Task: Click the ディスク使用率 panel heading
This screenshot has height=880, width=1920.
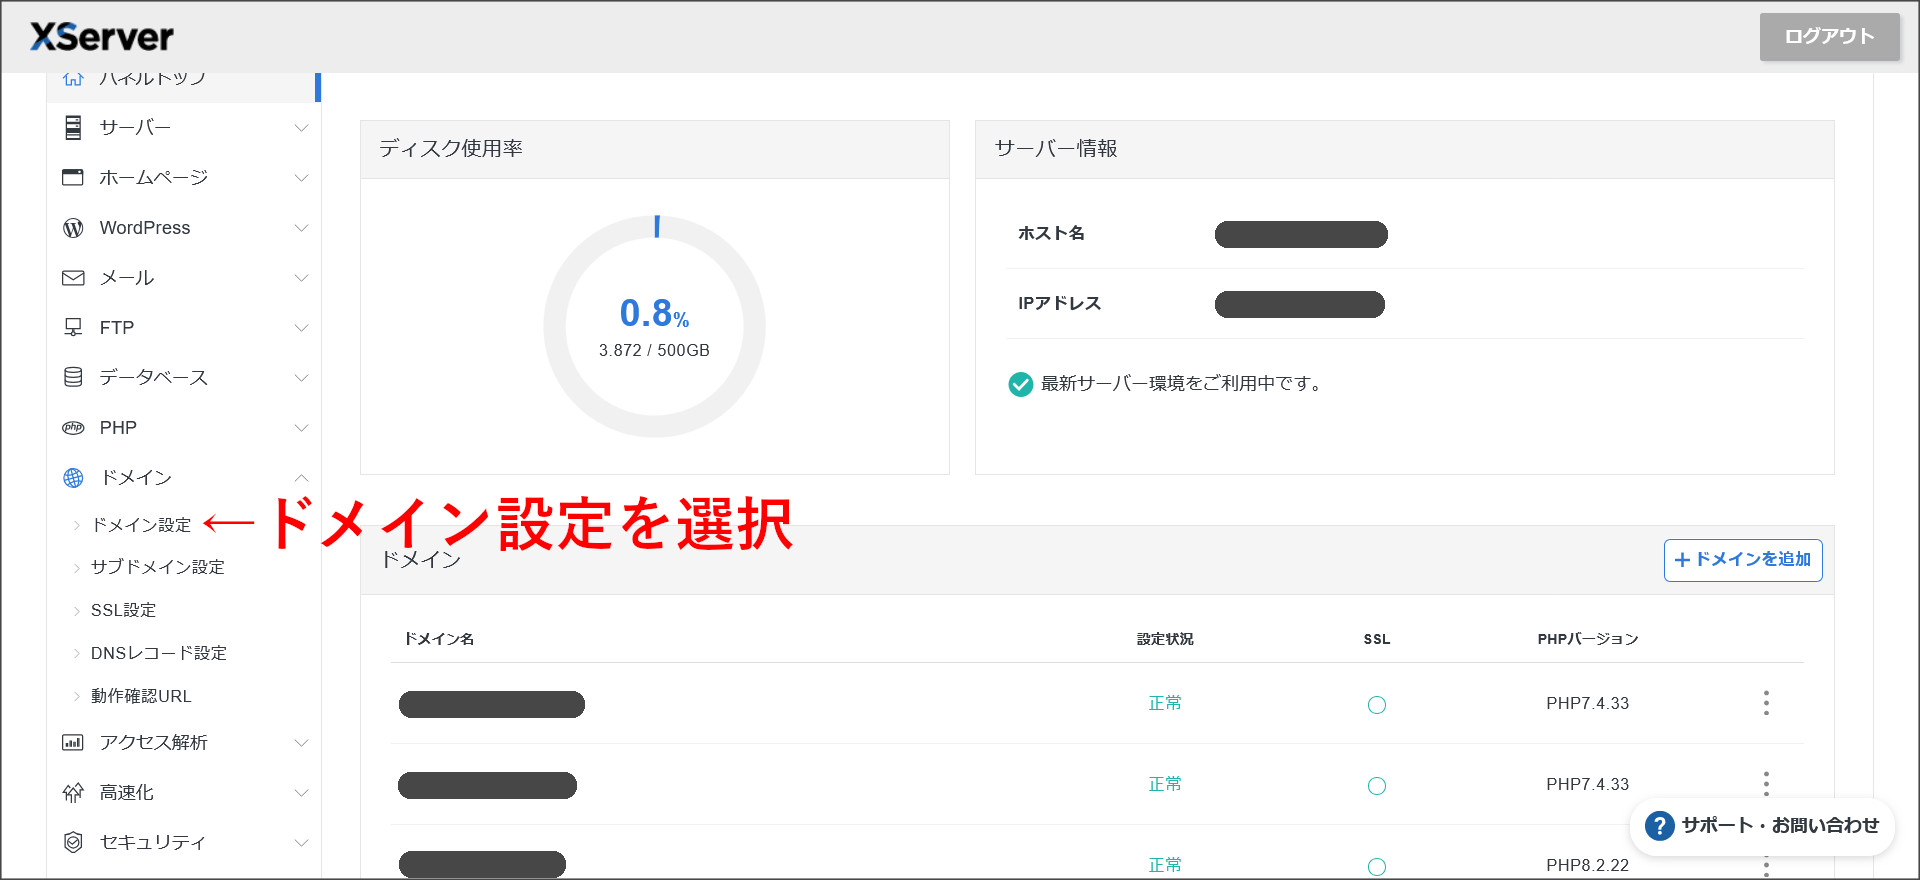Action: tap(451, 149)
